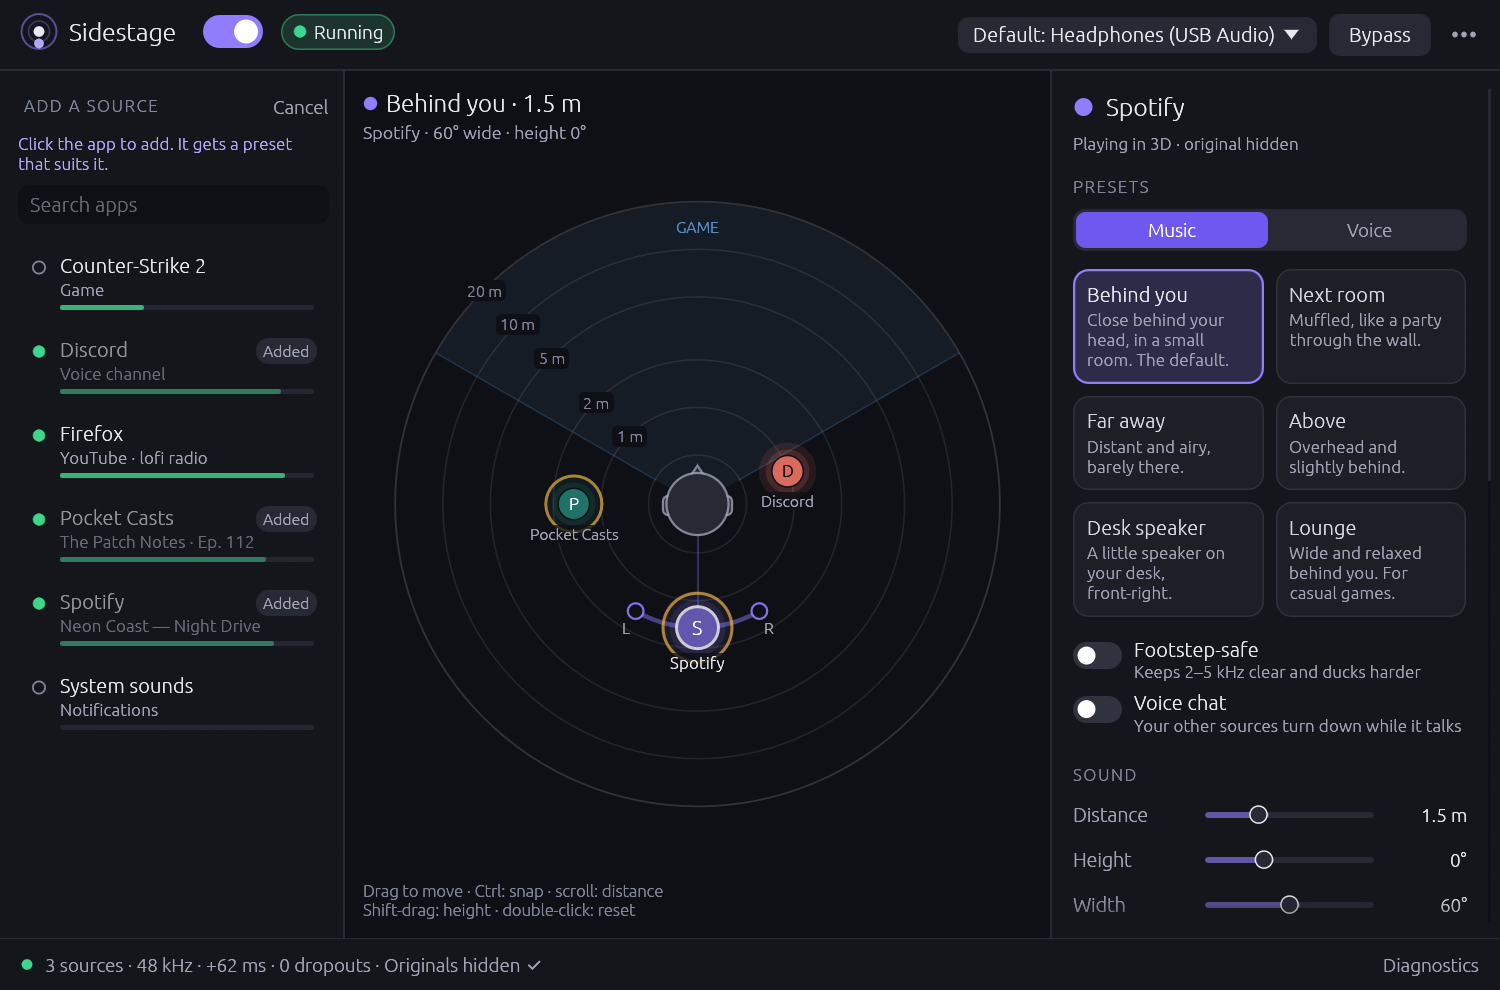Switch to the Music presets tab
The image size is (1500, 990).
click(x=1172, y=230)
